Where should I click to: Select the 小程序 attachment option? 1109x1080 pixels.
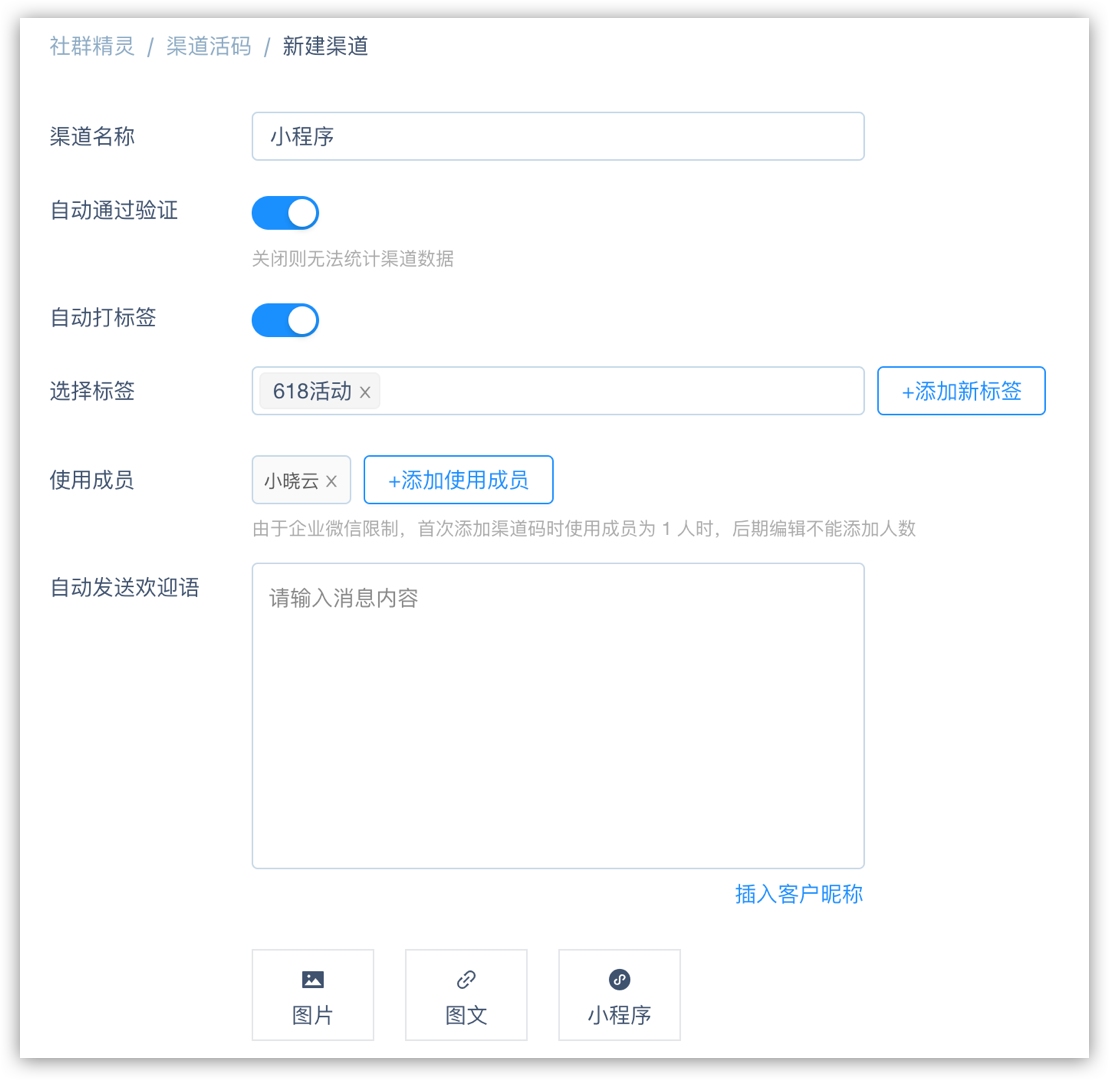point(620,994)
